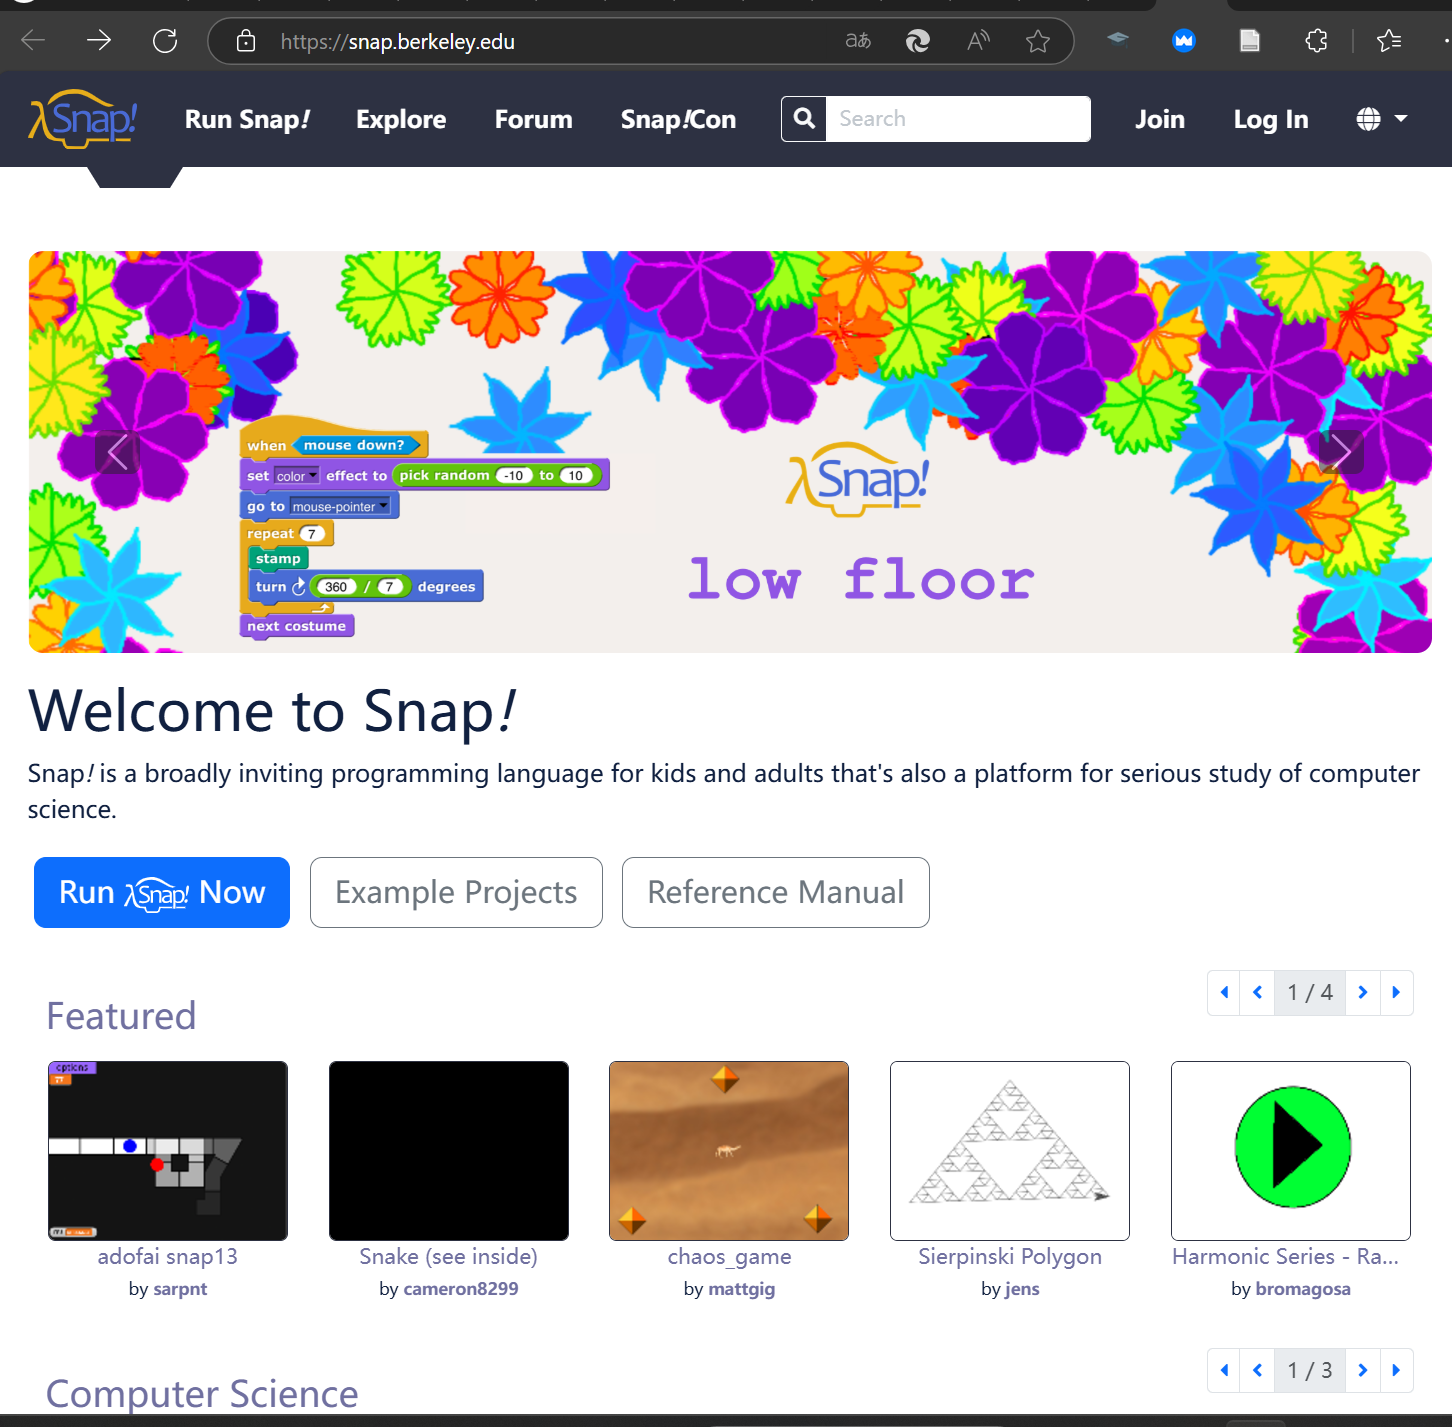Open the Explore nav link
Image resolution: width=1452 pixels, height=1427 pixels.
(401, 119)
